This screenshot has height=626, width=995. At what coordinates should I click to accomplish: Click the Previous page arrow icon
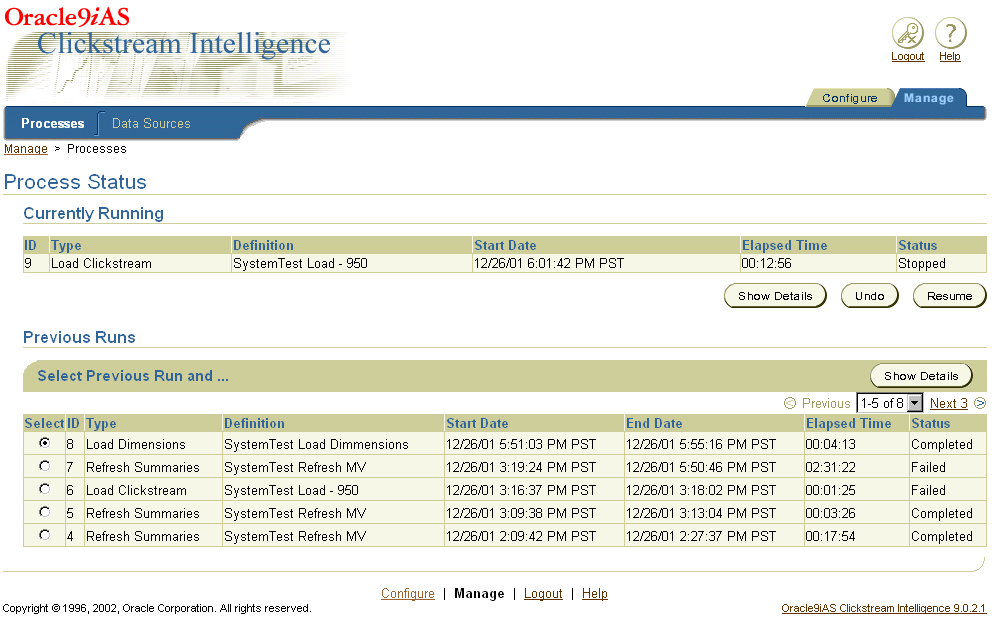click(x=789, y=403)
